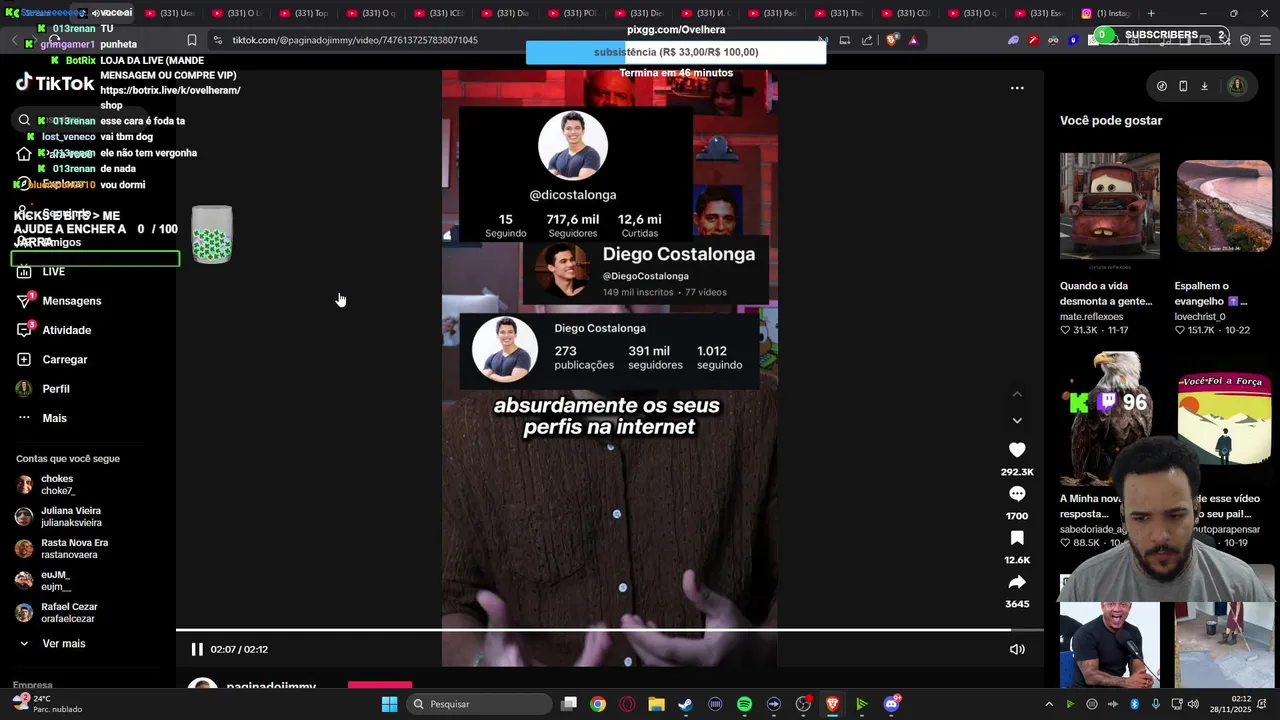Click the Bluetooth tray icon
1280x720 pixels.
tap(1134, 704)
